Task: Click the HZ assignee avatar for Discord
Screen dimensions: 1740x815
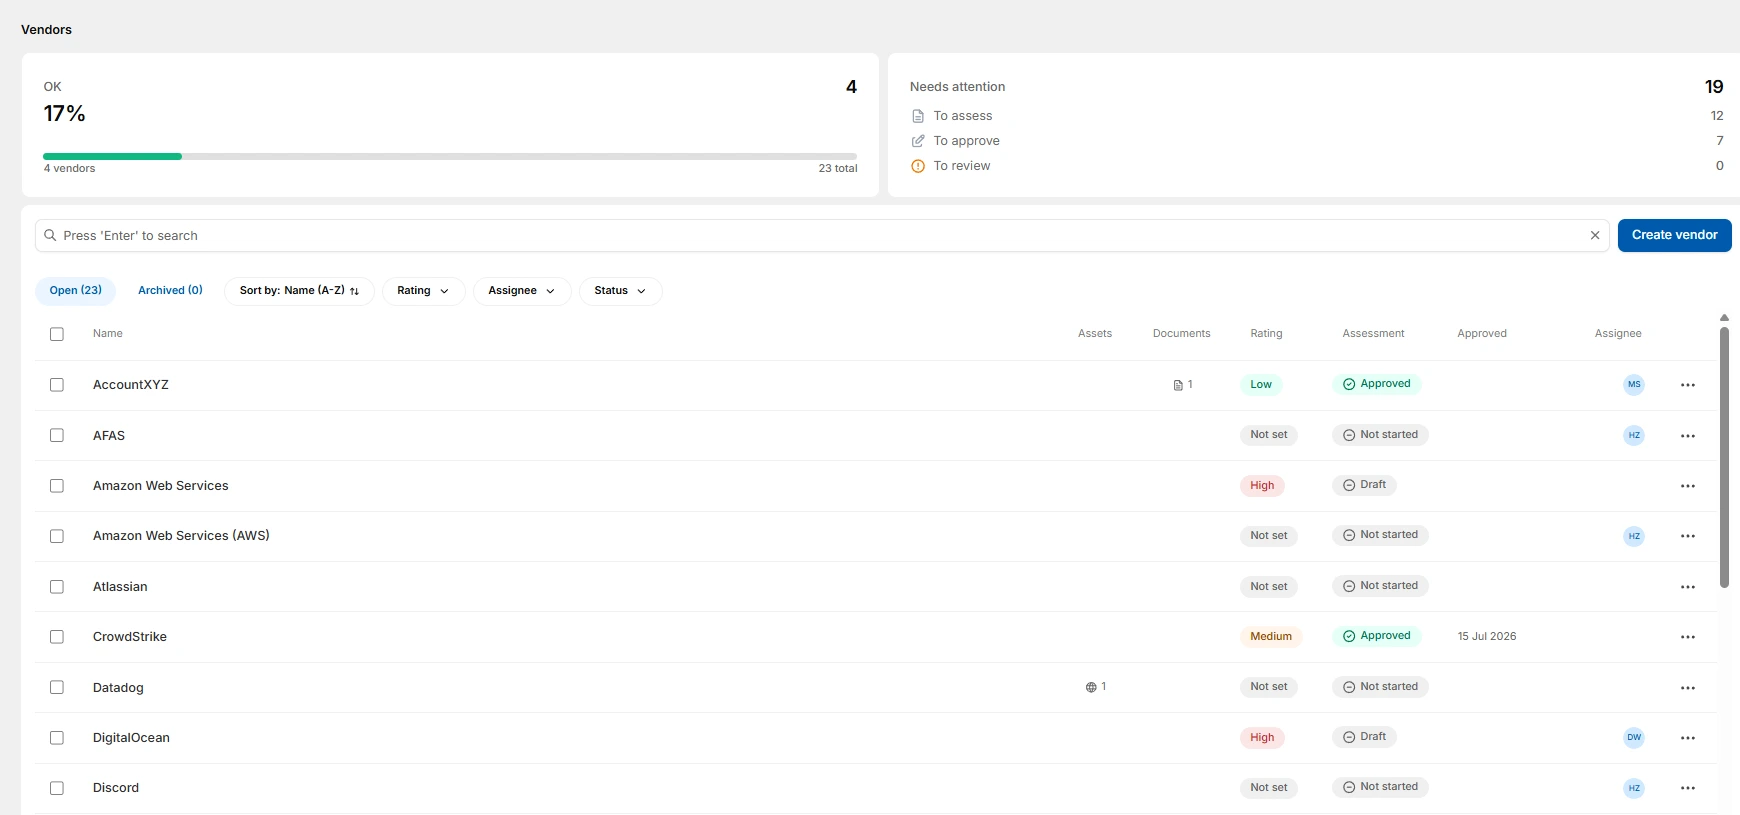Action: [x=1634, y=788]
